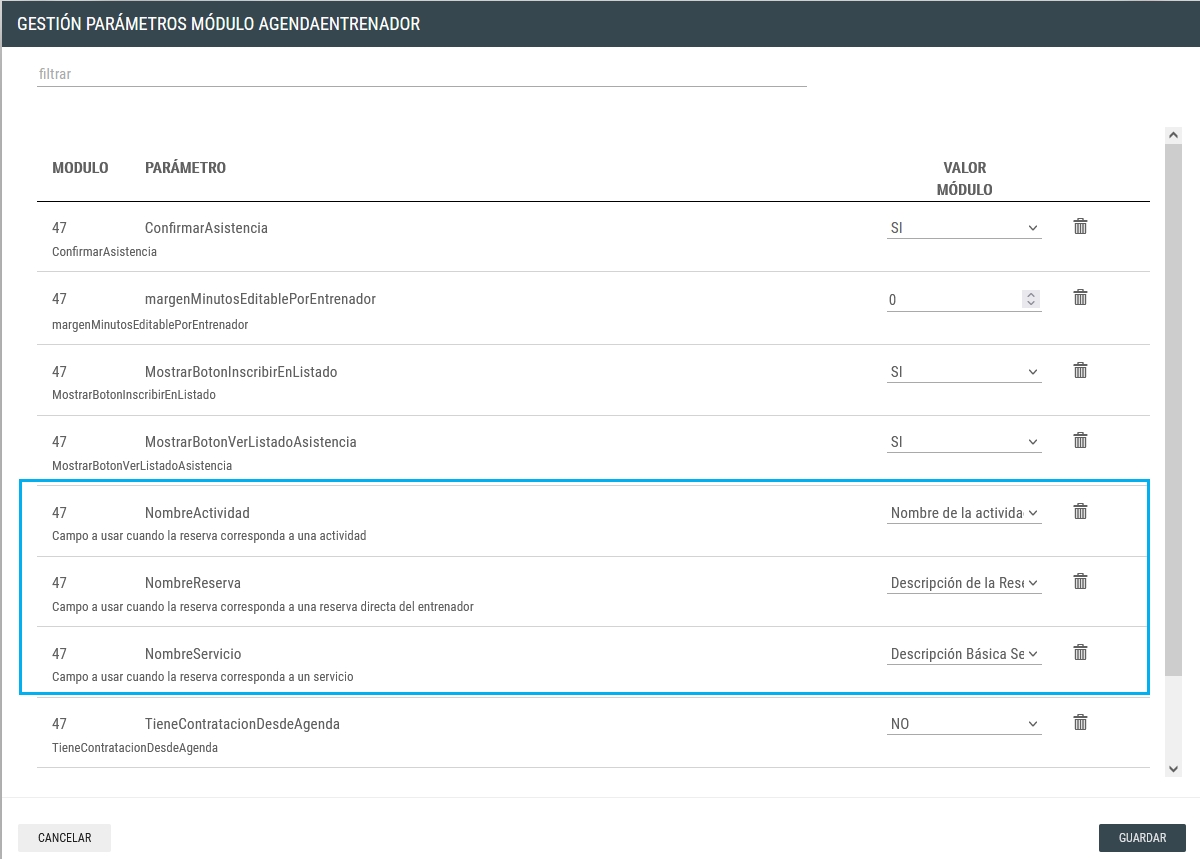Viewport: 1200px width, 859px height.
Task: Click description 'Campo a usar... a una actividad'
Action: (209, 536)
